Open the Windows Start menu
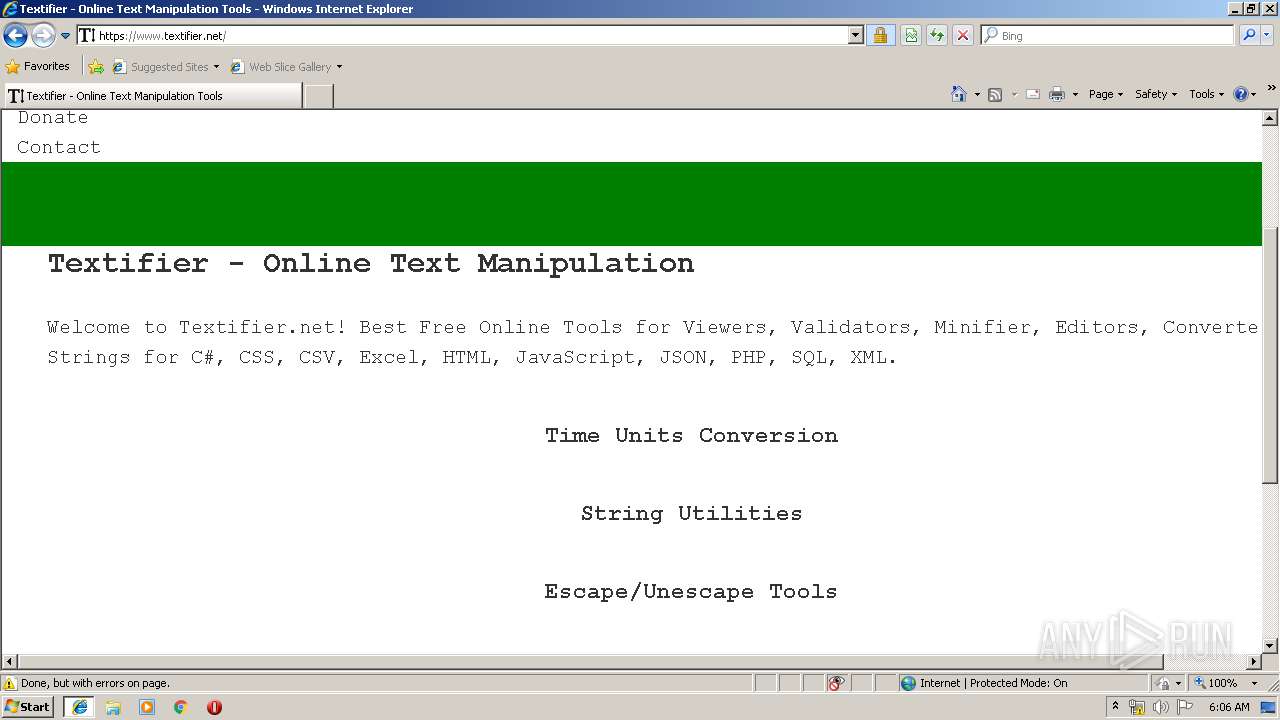 [27, 706]
